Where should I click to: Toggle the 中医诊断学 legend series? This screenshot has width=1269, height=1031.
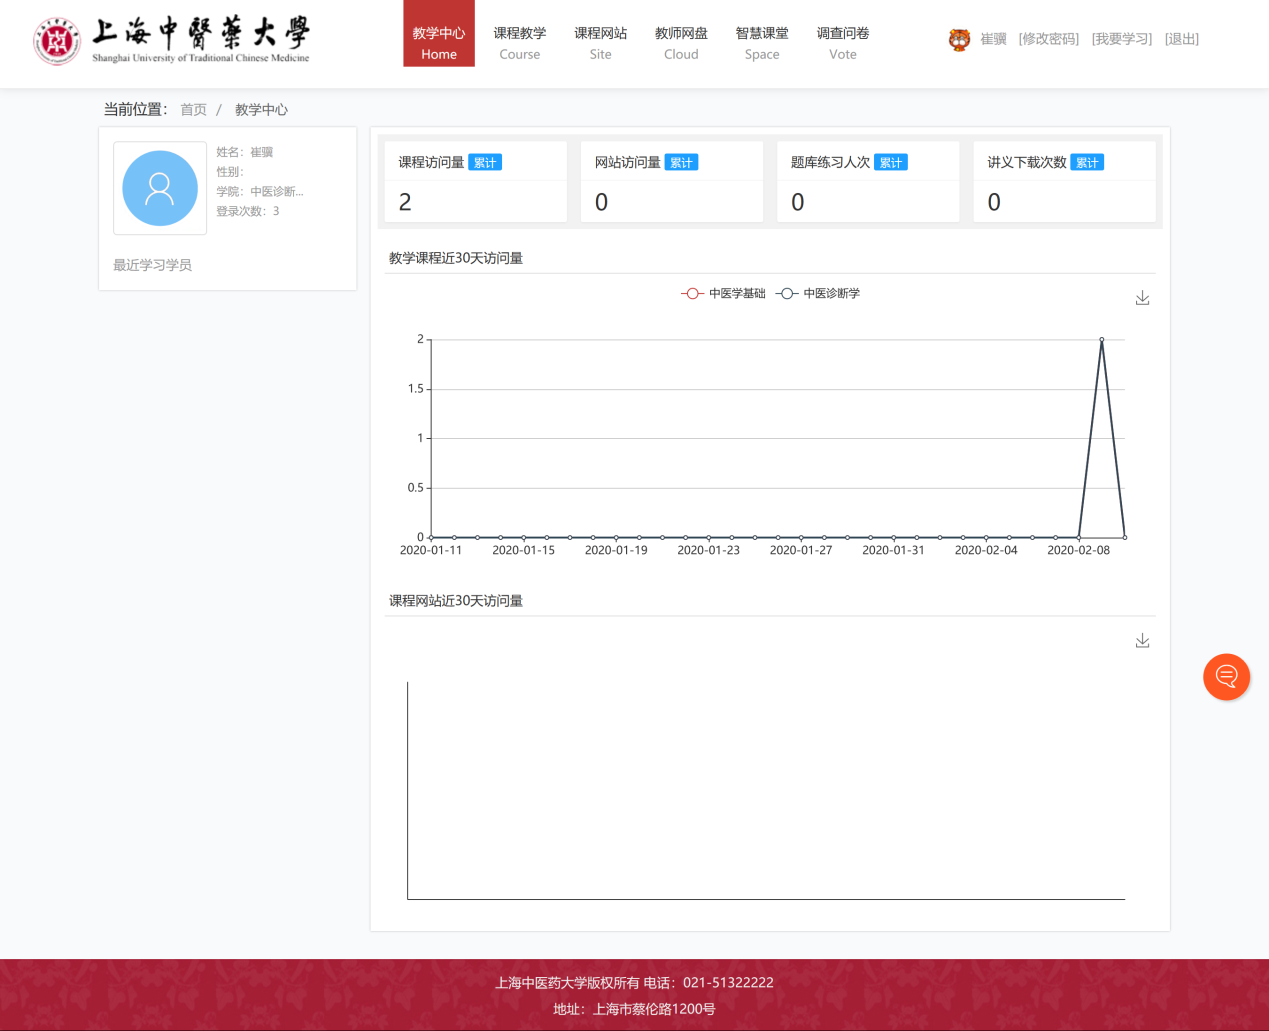pyautogui.click(x=818, y=293)
